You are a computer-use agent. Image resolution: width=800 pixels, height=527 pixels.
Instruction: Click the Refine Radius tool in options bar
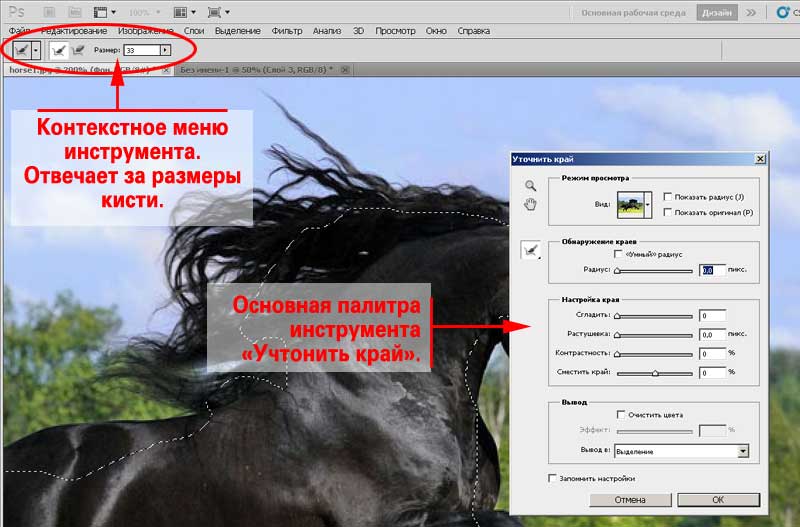click(61, 49)
